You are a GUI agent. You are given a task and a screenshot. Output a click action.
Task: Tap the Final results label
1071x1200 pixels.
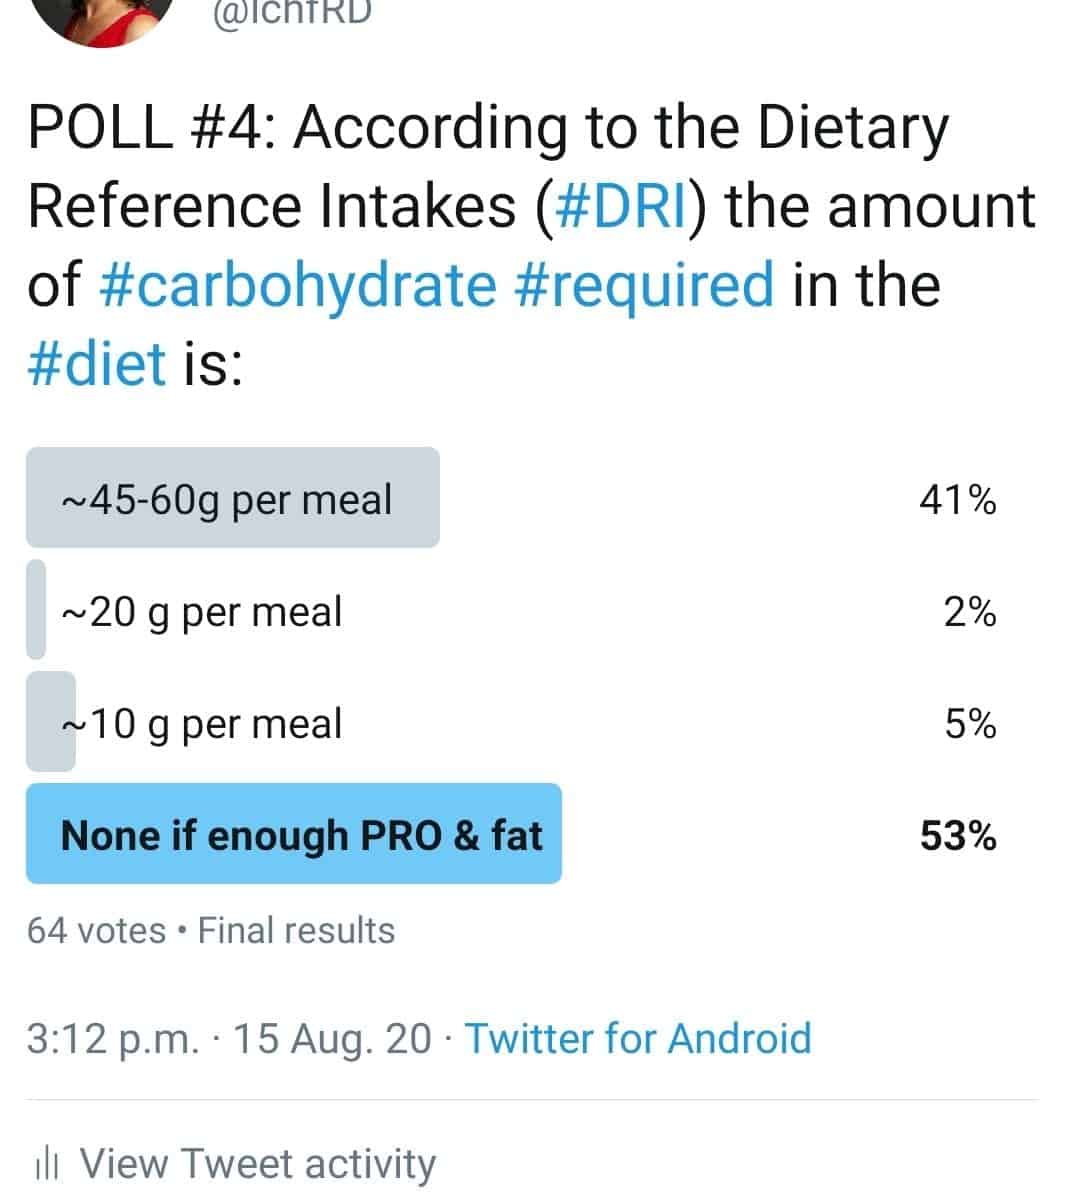click(296, 931)
